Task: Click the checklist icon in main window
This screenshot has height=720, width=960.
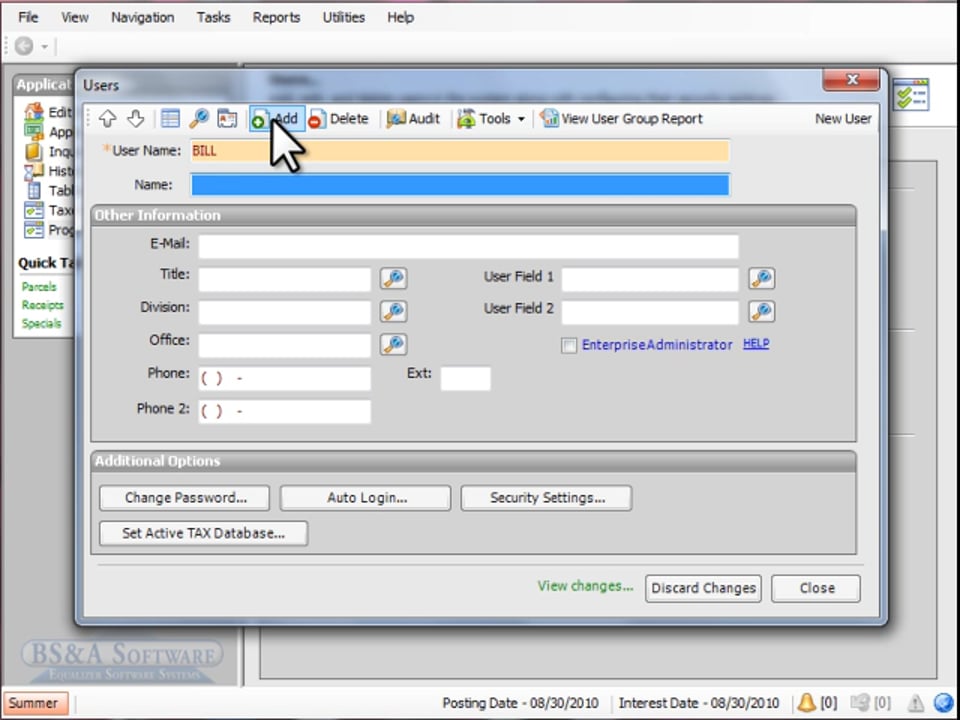Action: (911, 95)
